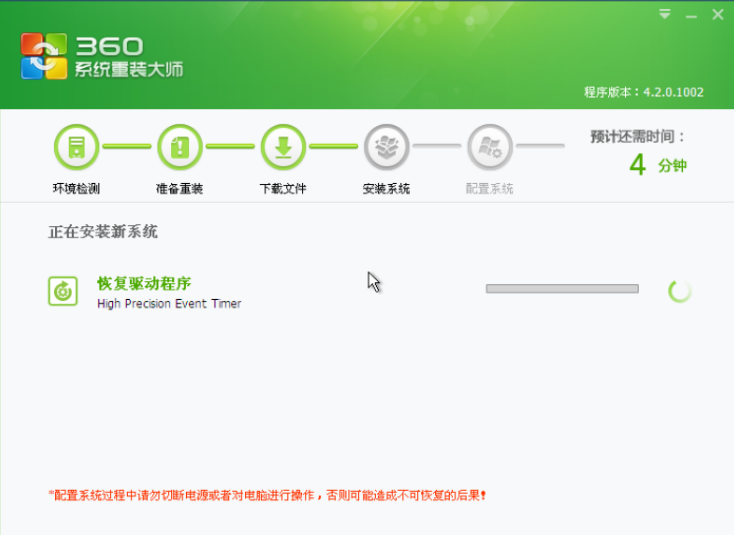
Task: Click the 程序版本 4.2.0.1002 text
Action: (x=644, y=92)
